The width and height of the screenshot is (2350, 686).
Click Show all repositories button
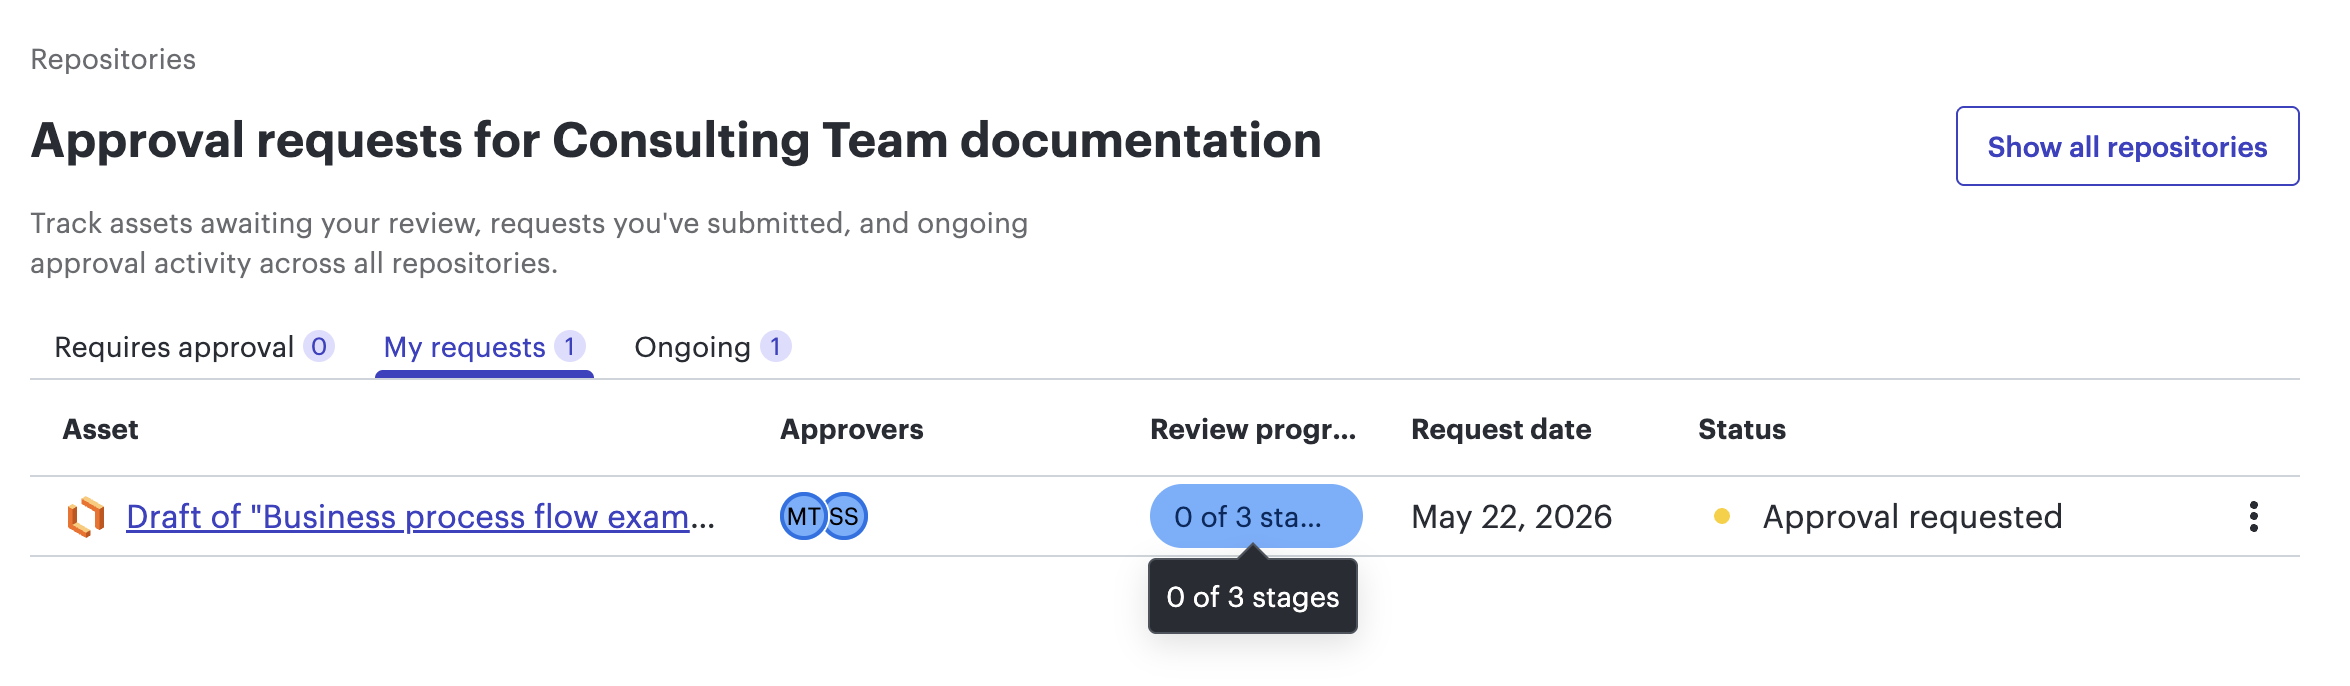2127,146
